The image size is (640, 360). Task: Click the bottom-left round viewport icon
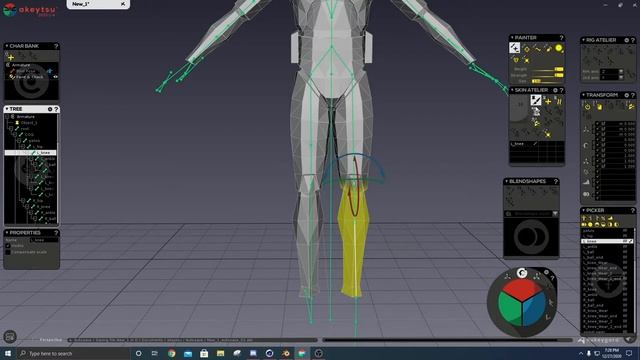coord(10,337)
